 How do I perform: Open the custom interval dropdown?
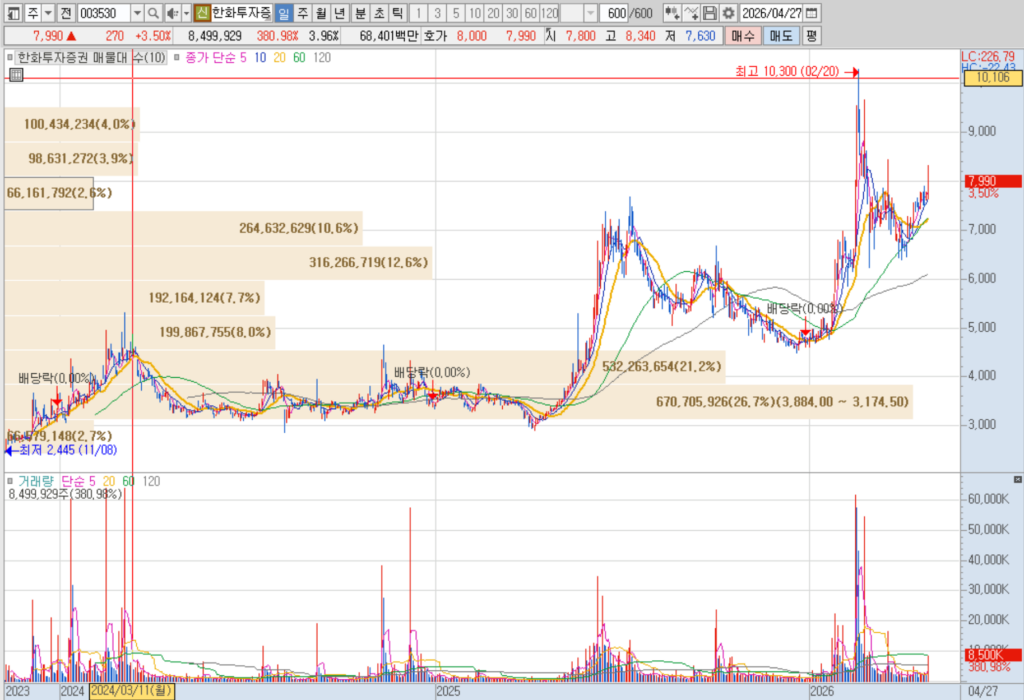(590, 13)
